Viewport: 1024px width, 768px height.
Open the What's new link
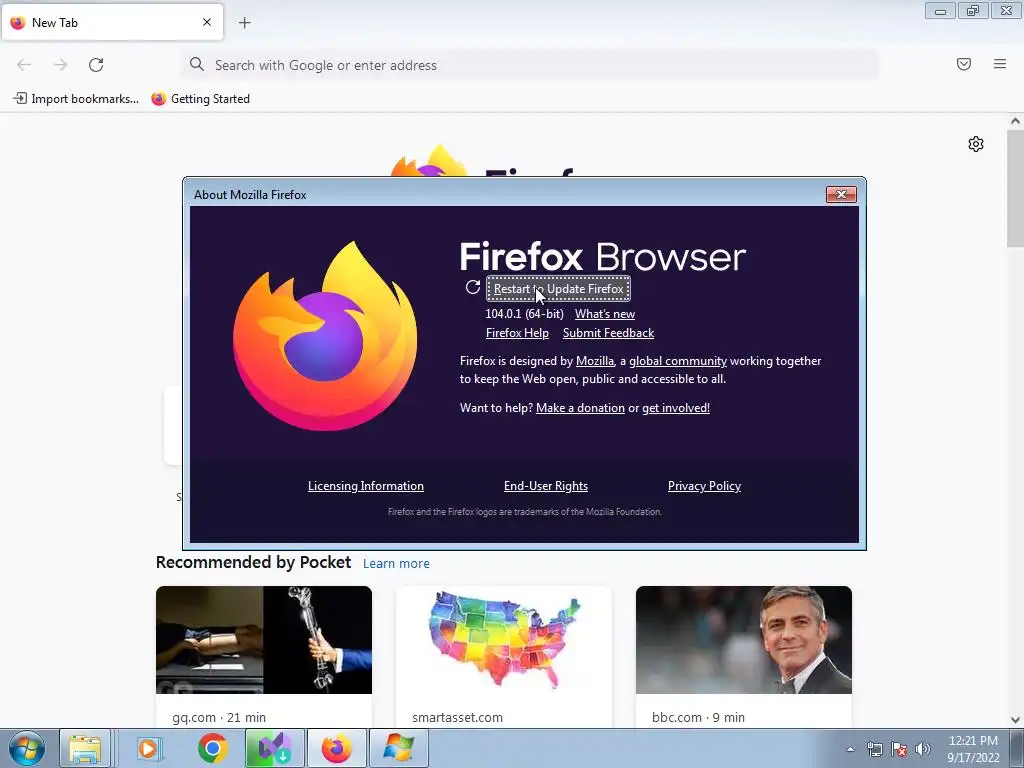coord(605,314)
